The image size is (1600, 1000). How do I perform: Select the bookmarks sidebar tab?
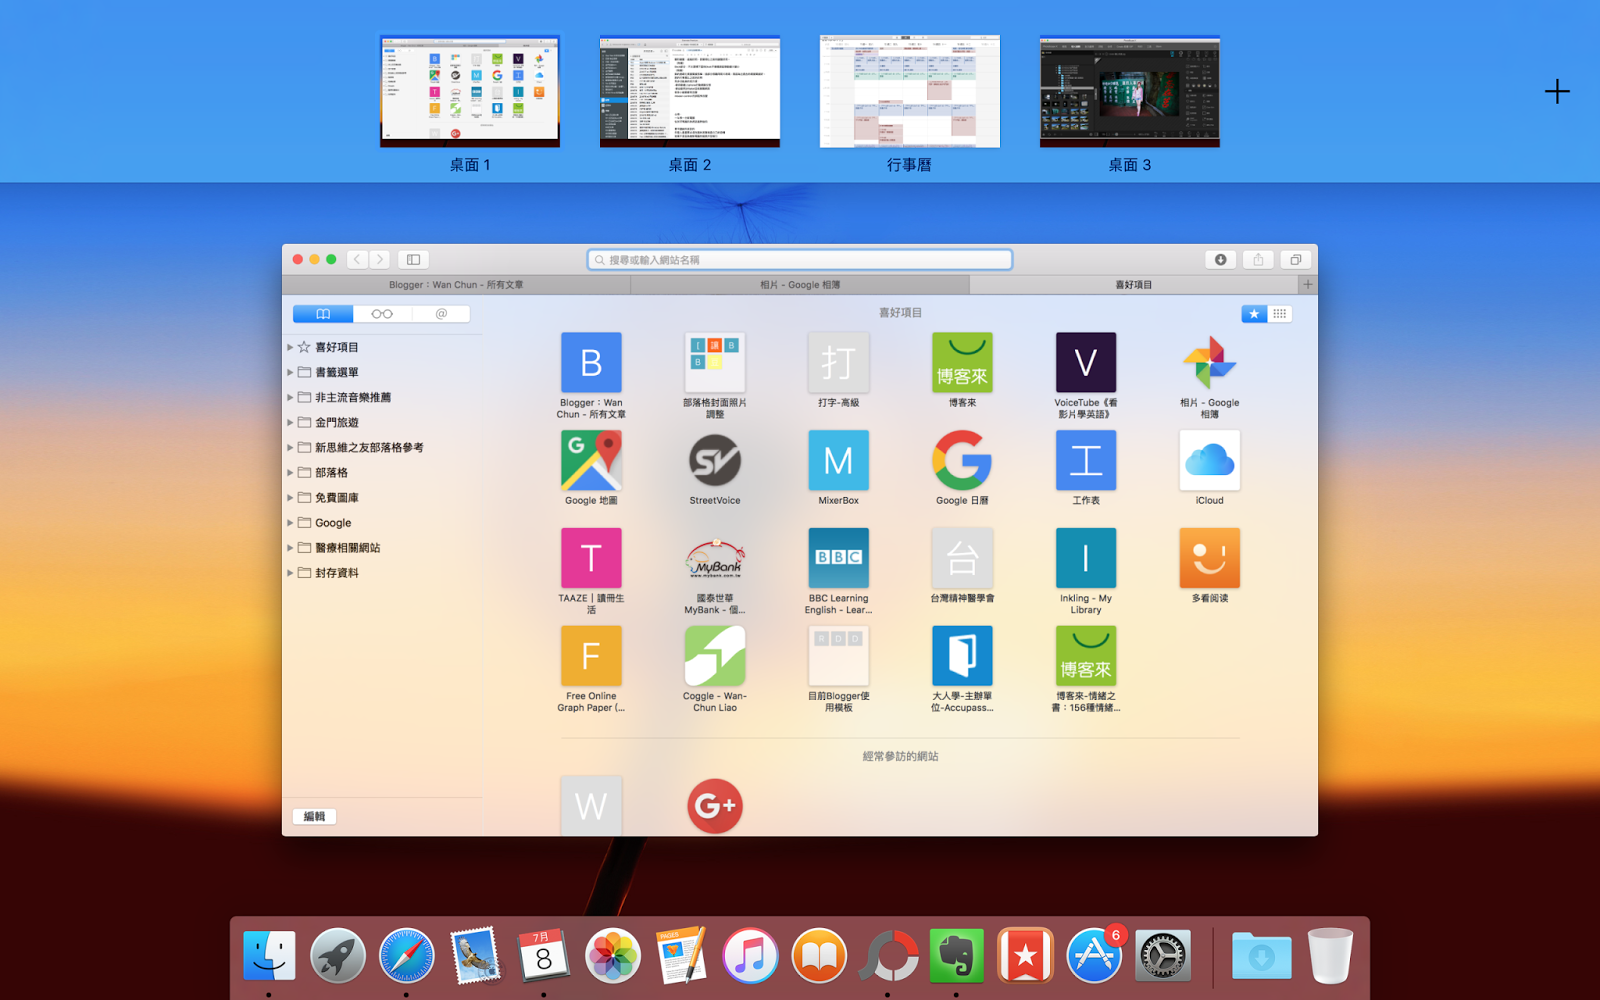click(x=323, y=314)
